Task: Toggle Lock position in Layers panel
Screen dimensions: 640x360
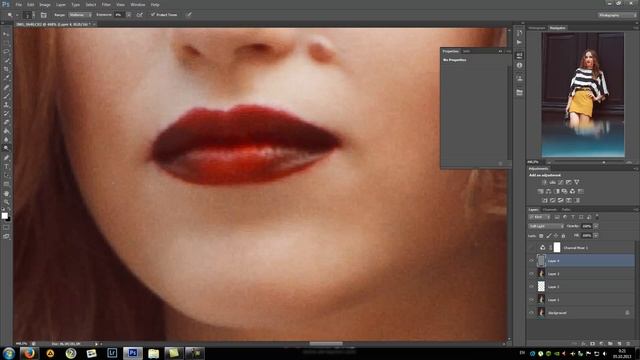Action: tap(556, 236)
